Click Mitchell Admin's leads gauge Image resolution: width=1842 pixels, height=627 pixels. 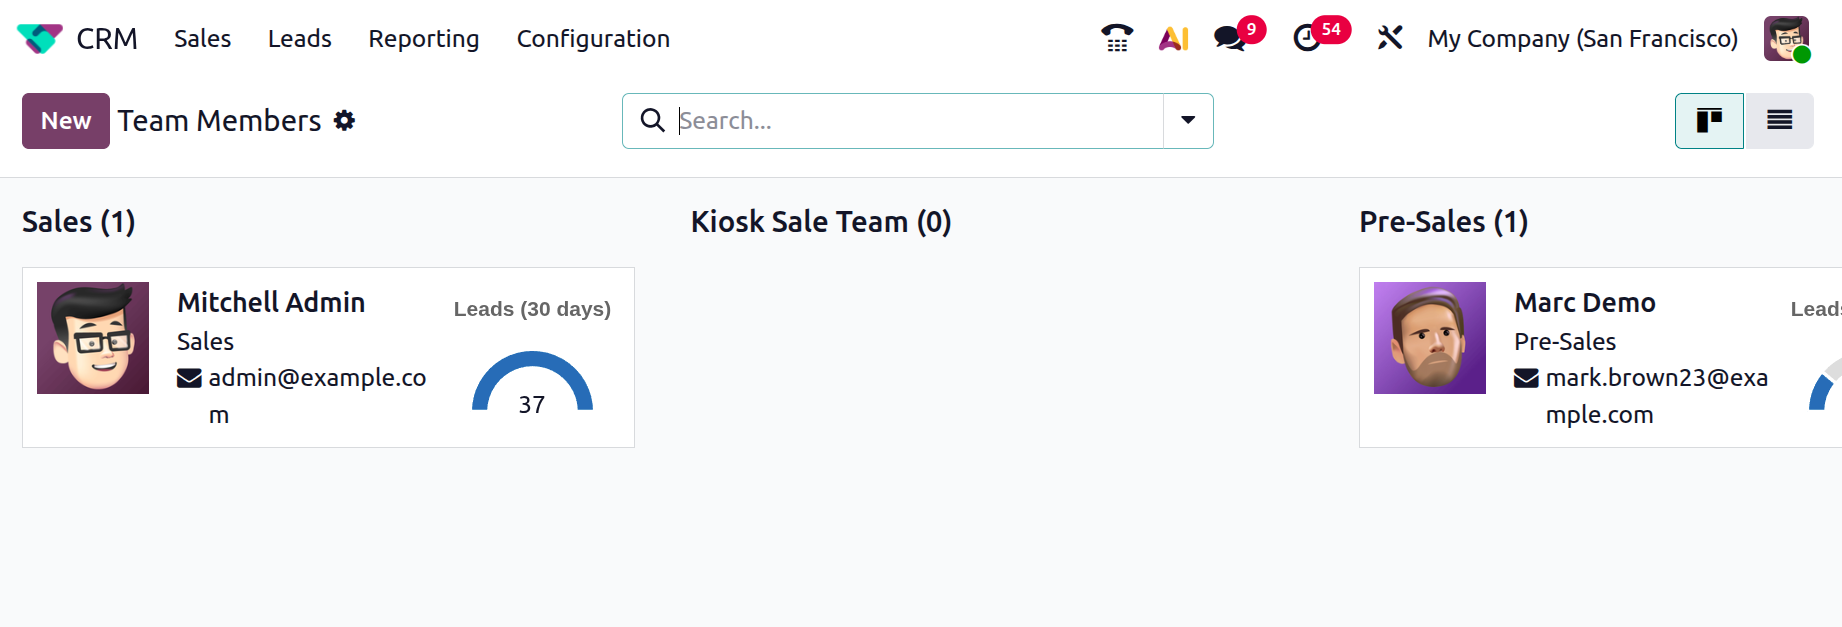532,385
